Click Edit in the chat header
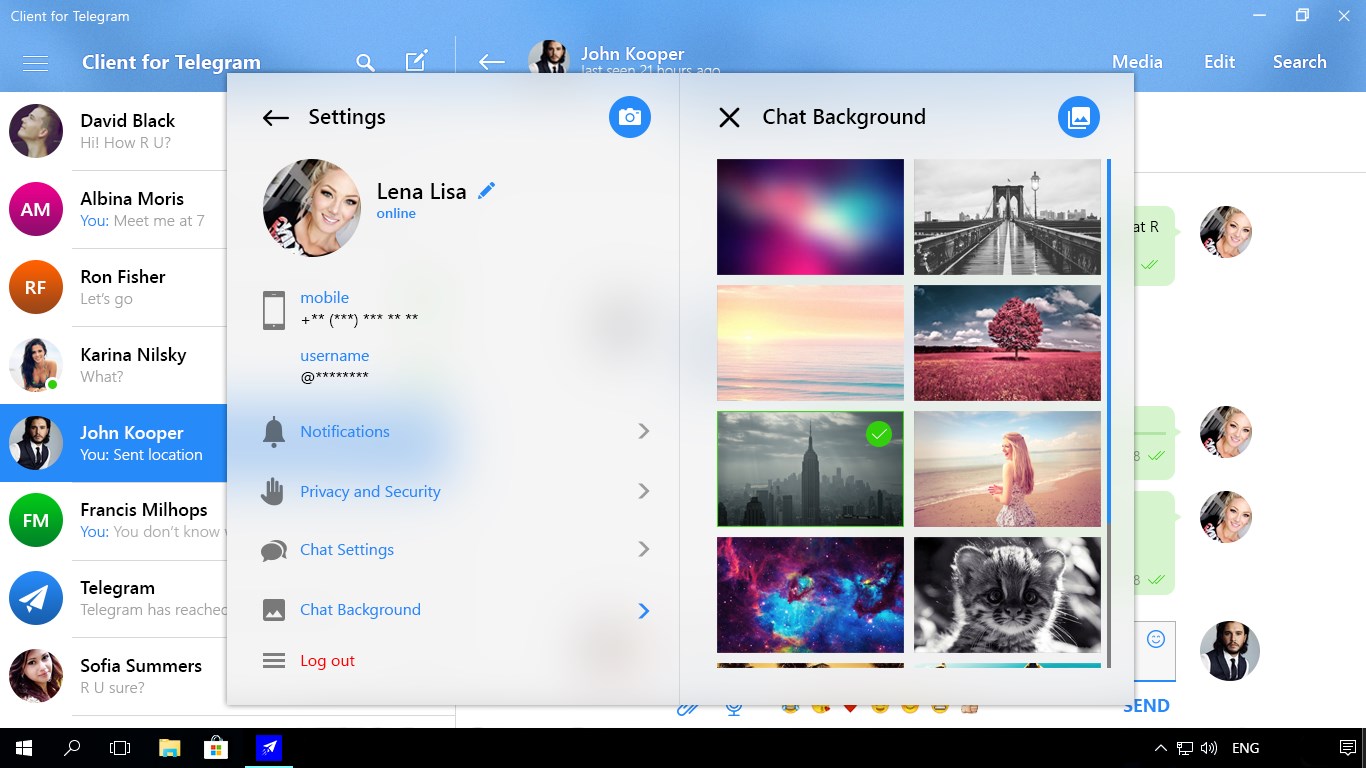Viewport: 1366px width, 768px height. (1219, 62)
